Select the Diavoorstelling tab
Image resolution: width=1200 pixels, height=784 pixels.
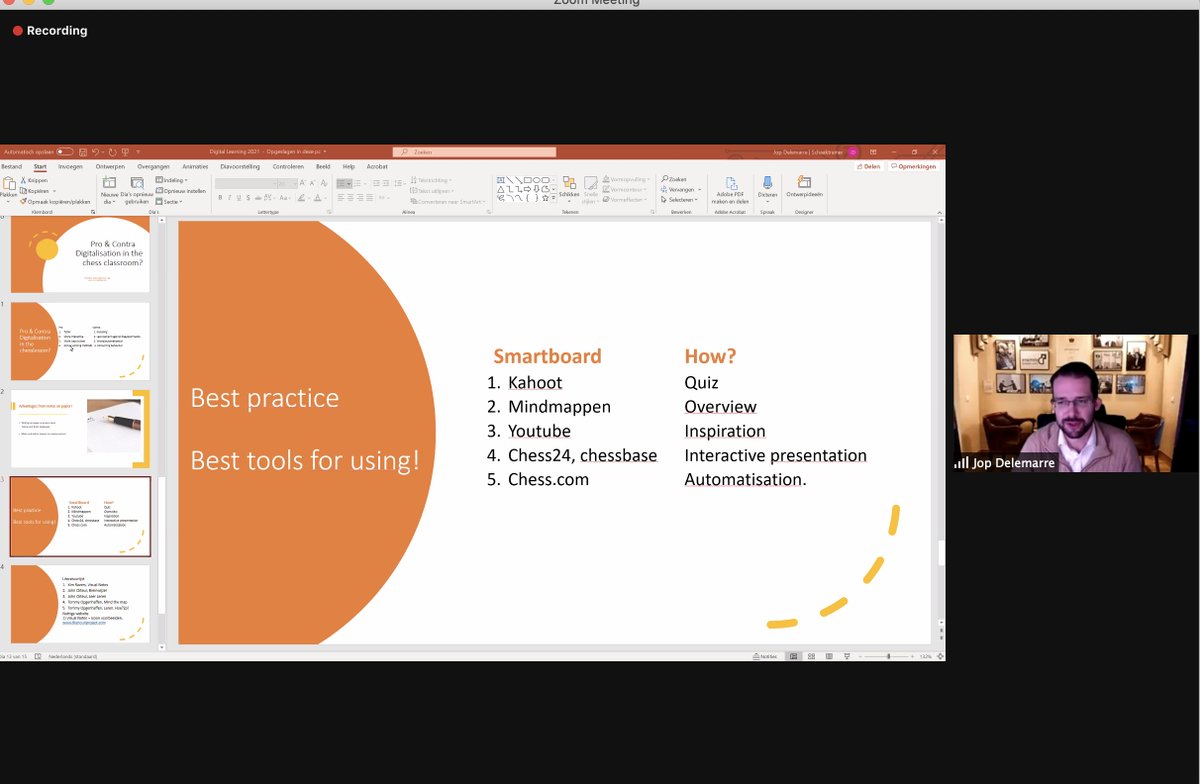[240, 167]
